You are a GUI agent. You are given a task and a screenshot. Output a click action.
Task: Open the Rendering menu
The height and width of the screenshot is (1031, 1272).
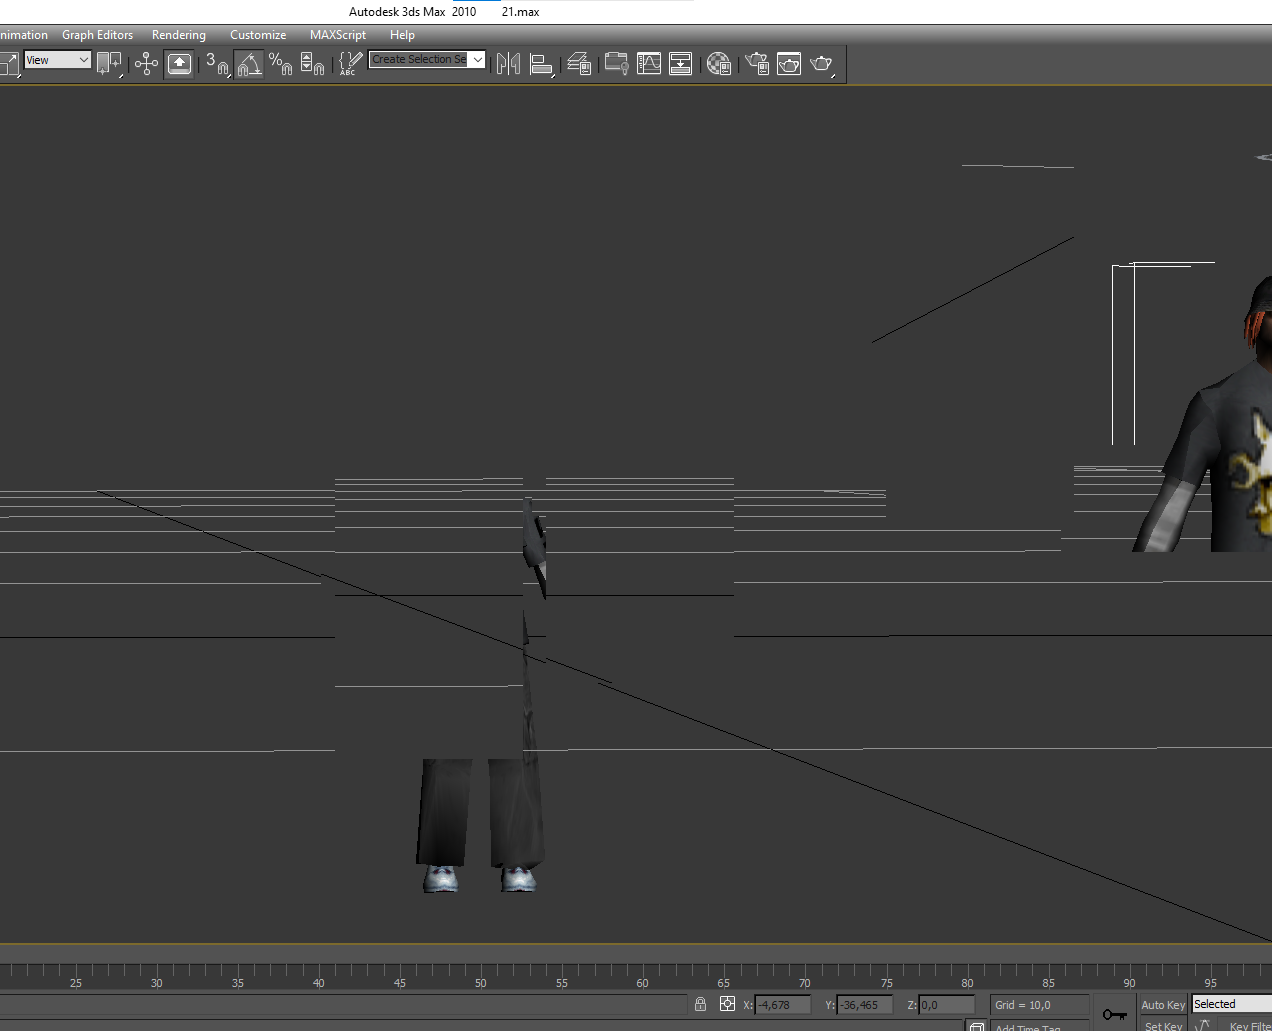[178, 35]
